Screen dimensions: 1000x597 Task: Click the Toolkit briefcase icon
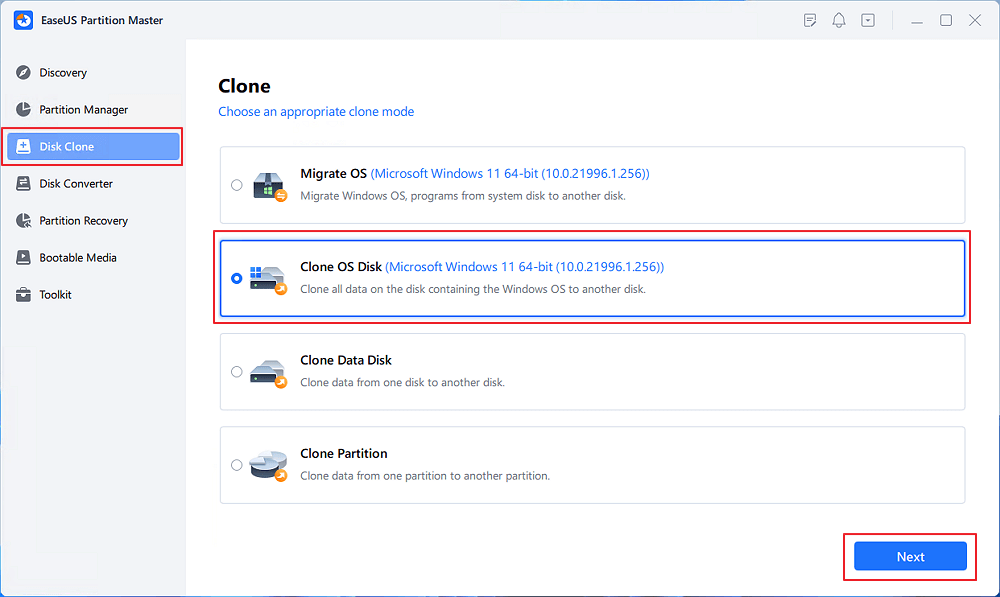tap(24, 295)
